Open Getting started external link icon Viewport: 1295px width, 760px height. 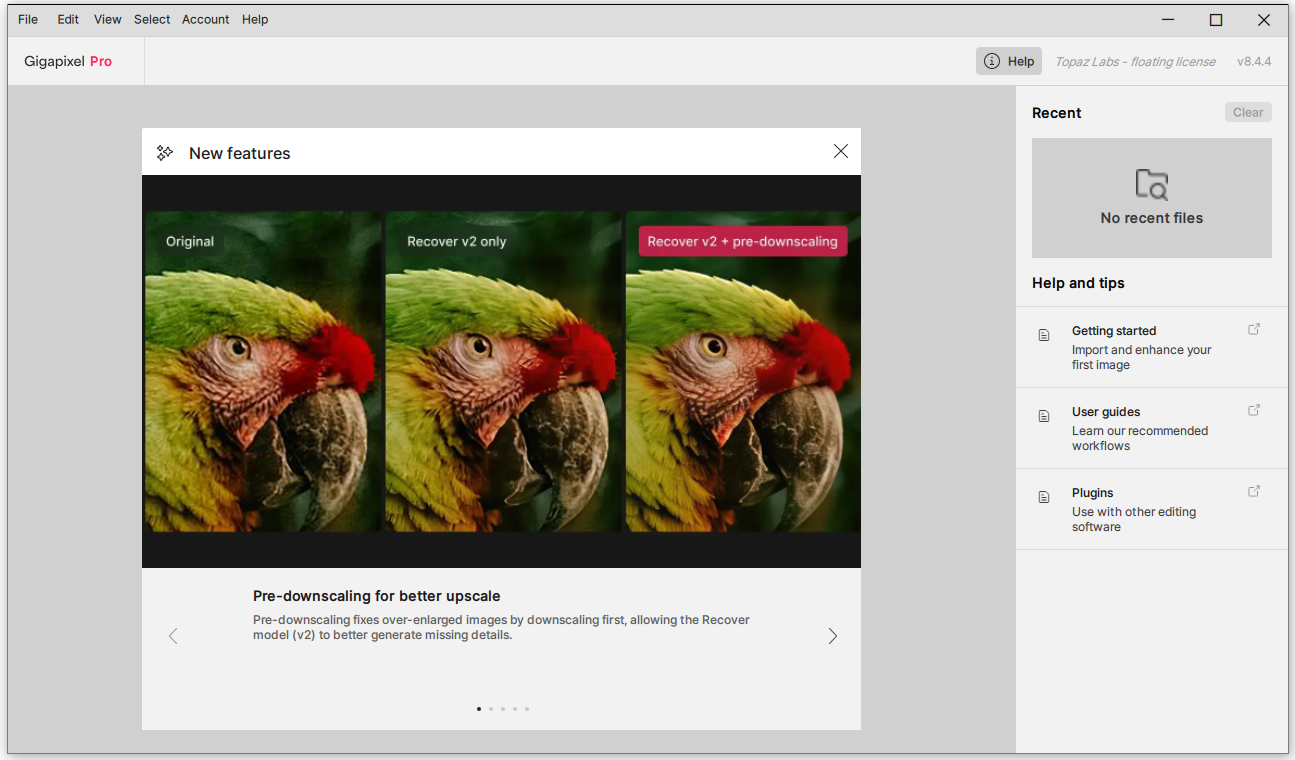tap(1254, 329)
